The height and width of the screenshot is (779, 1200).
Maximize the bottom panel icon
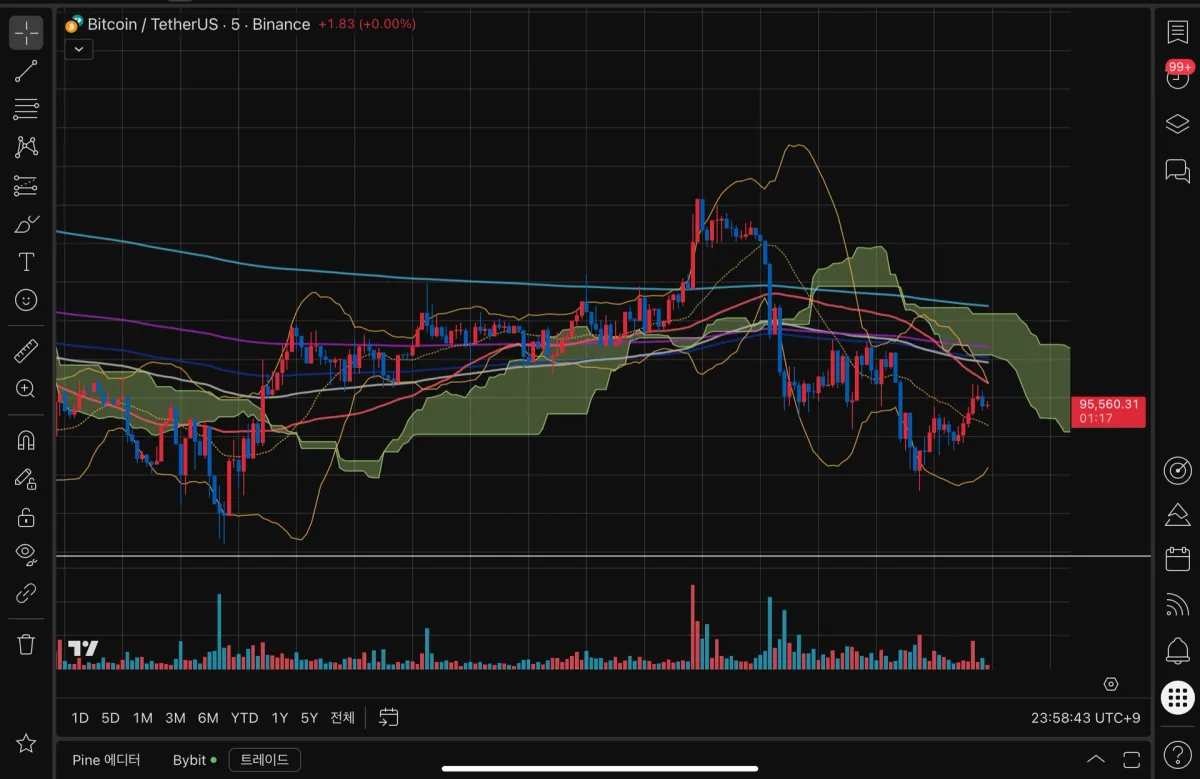1132,759
